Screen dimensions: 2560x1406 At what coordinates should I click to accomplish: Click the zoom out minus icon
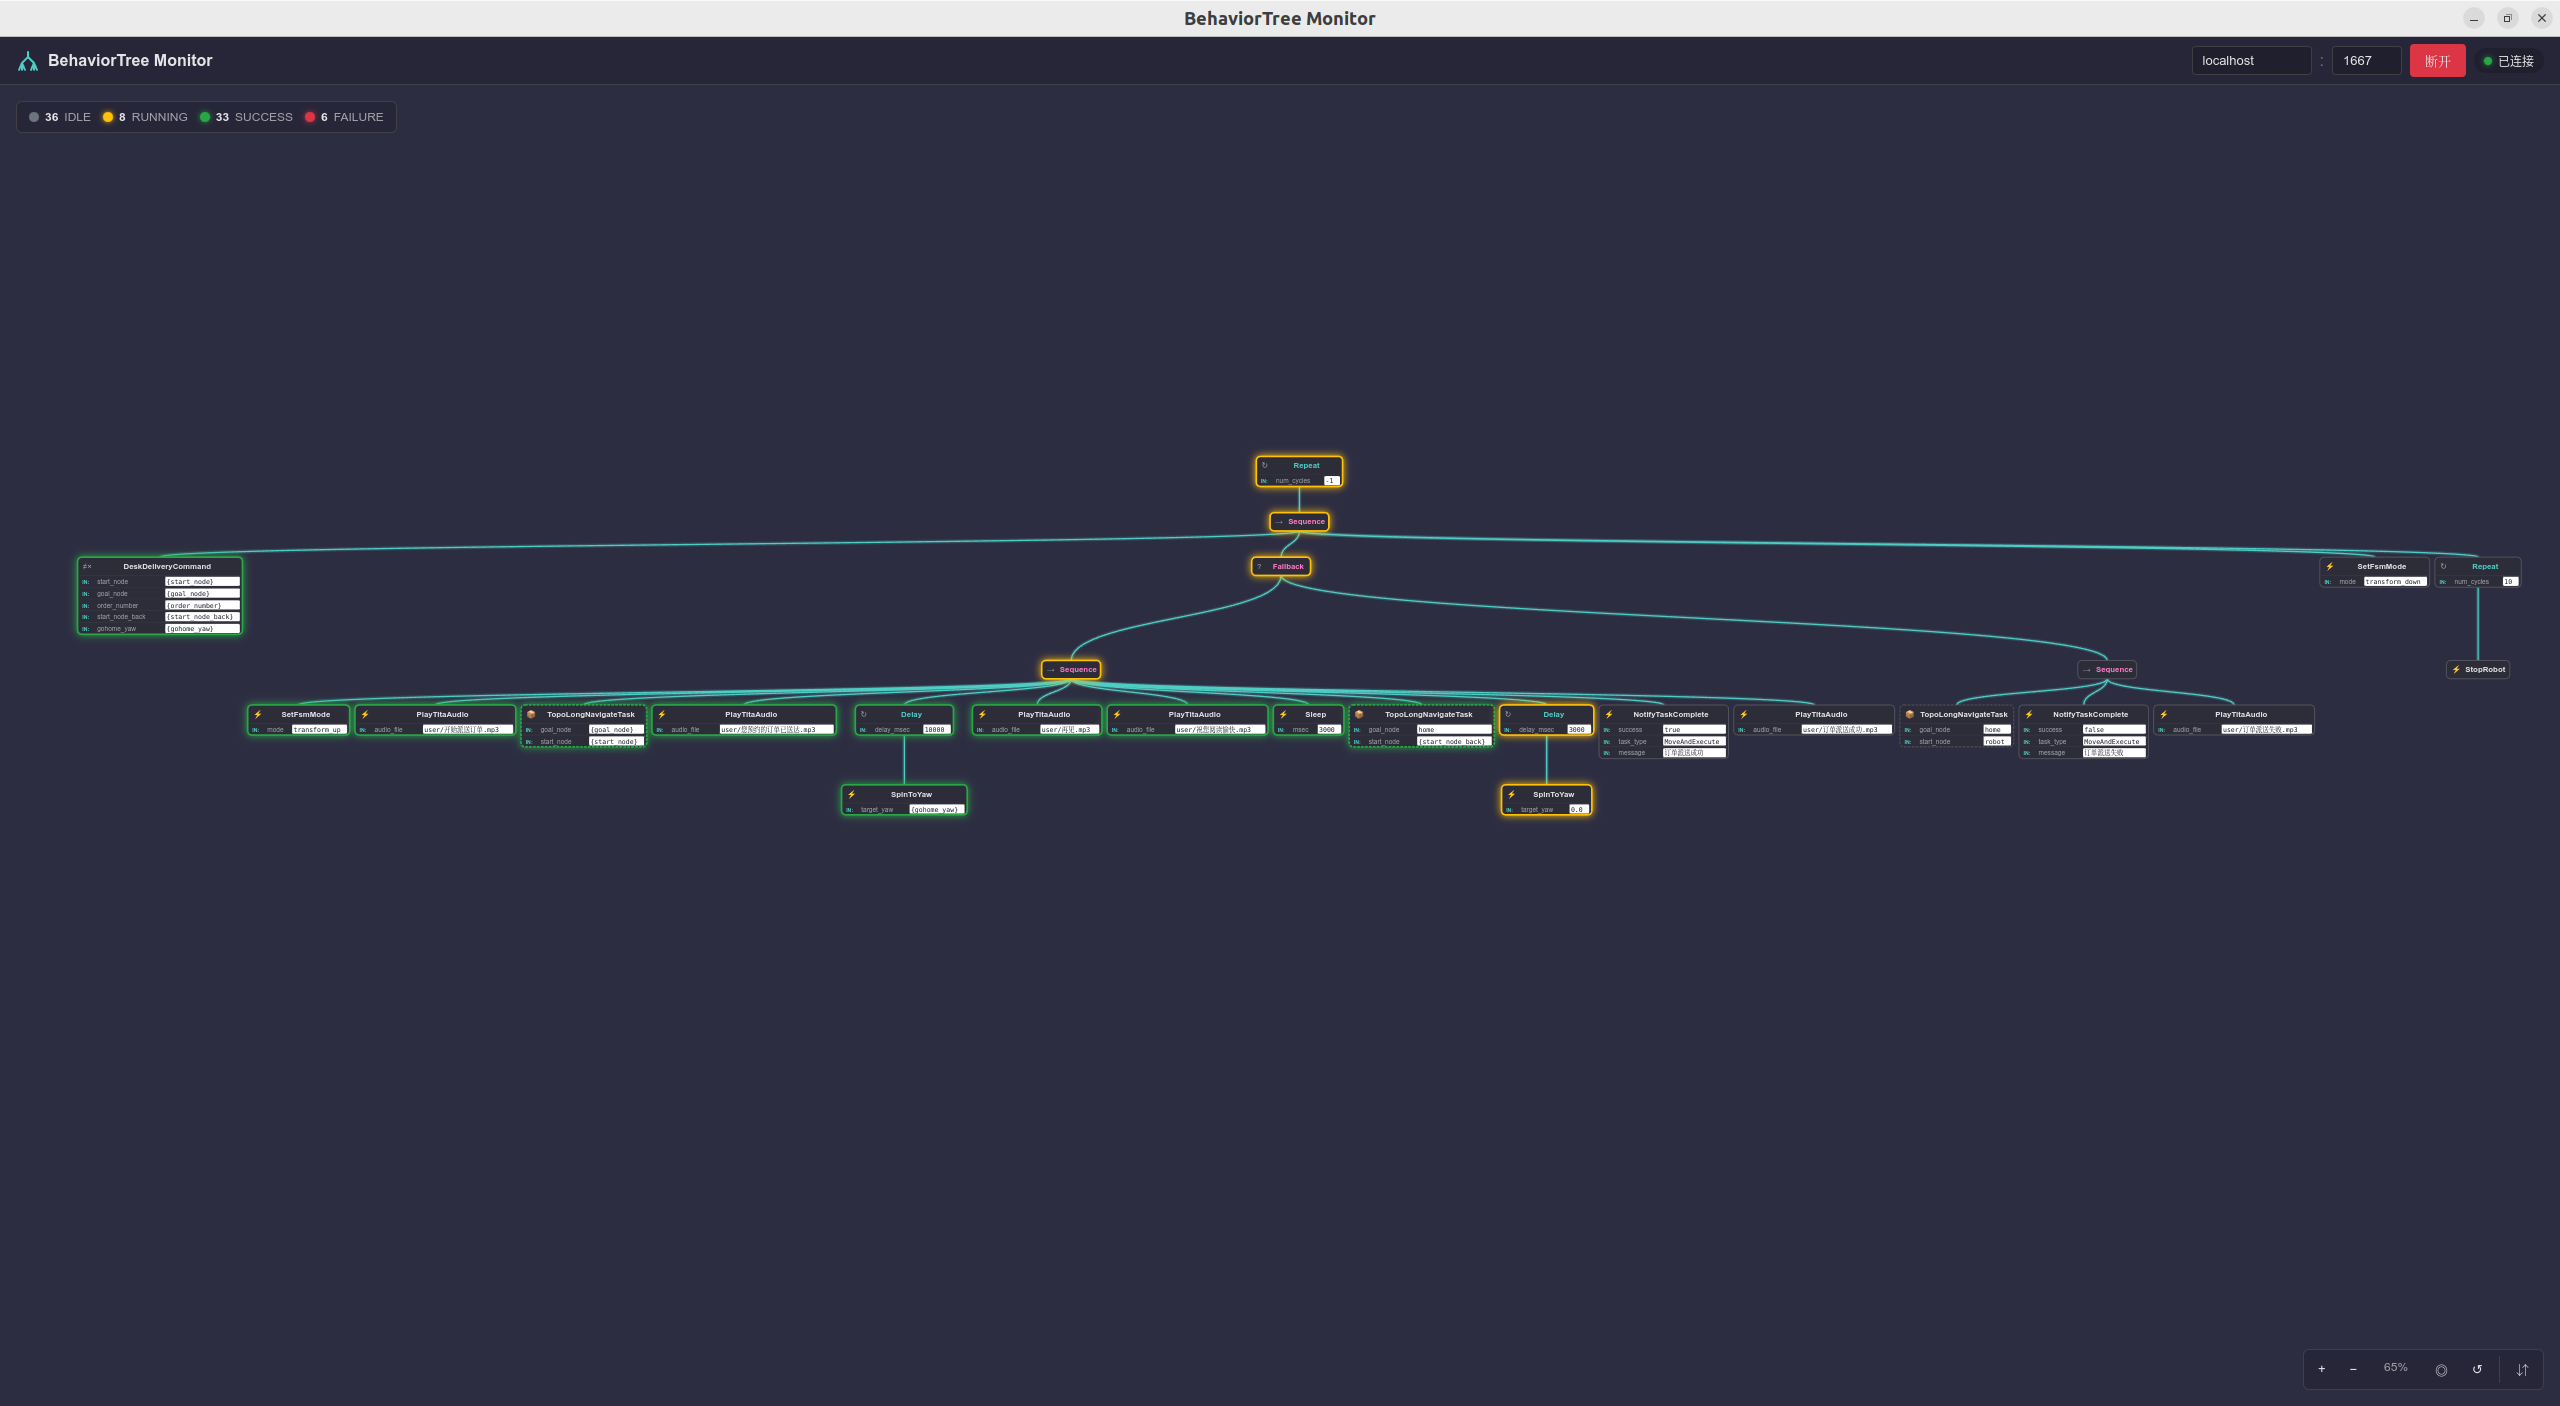point(2353,1369)
